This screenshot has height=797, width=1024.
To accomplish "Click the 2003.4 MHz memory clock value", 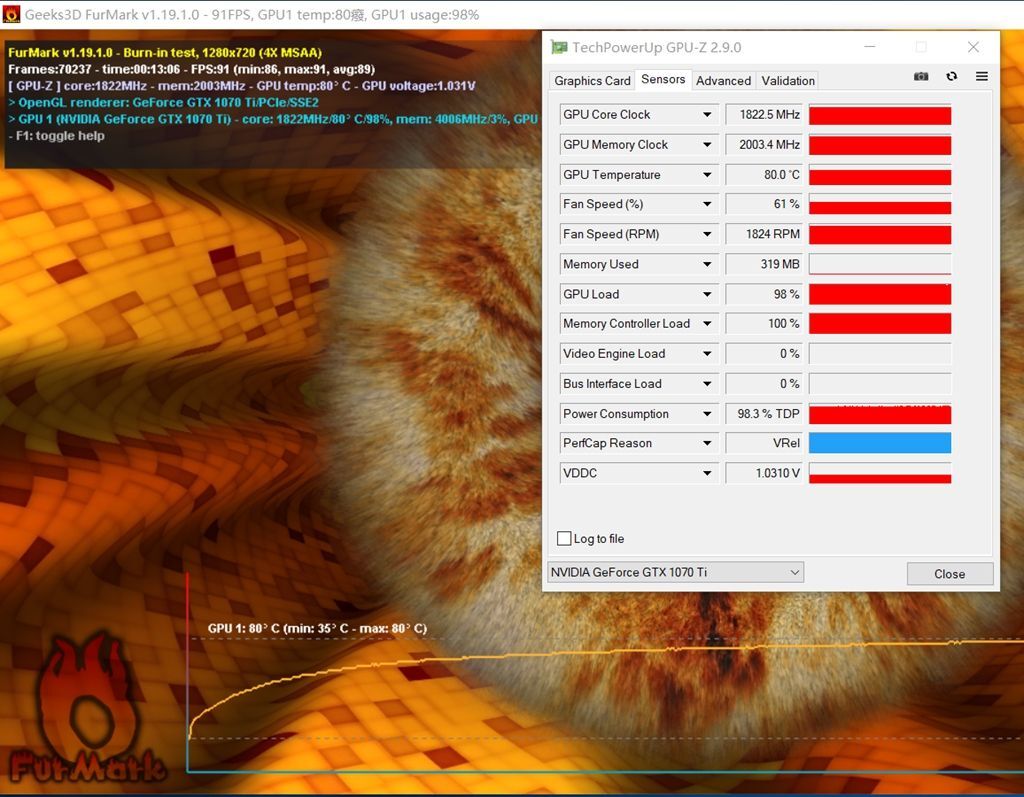I will (764, 144).
